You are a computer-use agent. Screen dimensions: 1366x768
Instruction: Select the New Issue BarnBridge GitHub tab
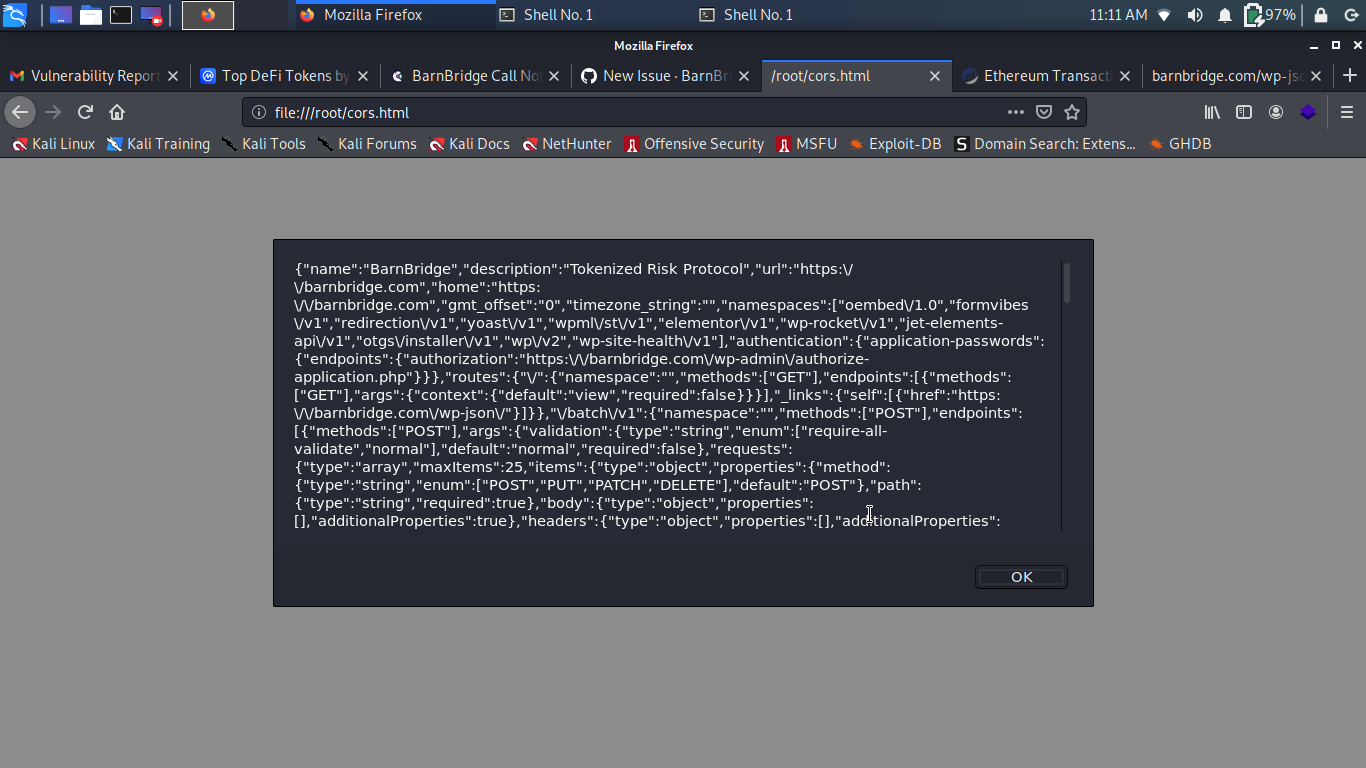pos(664,76)
